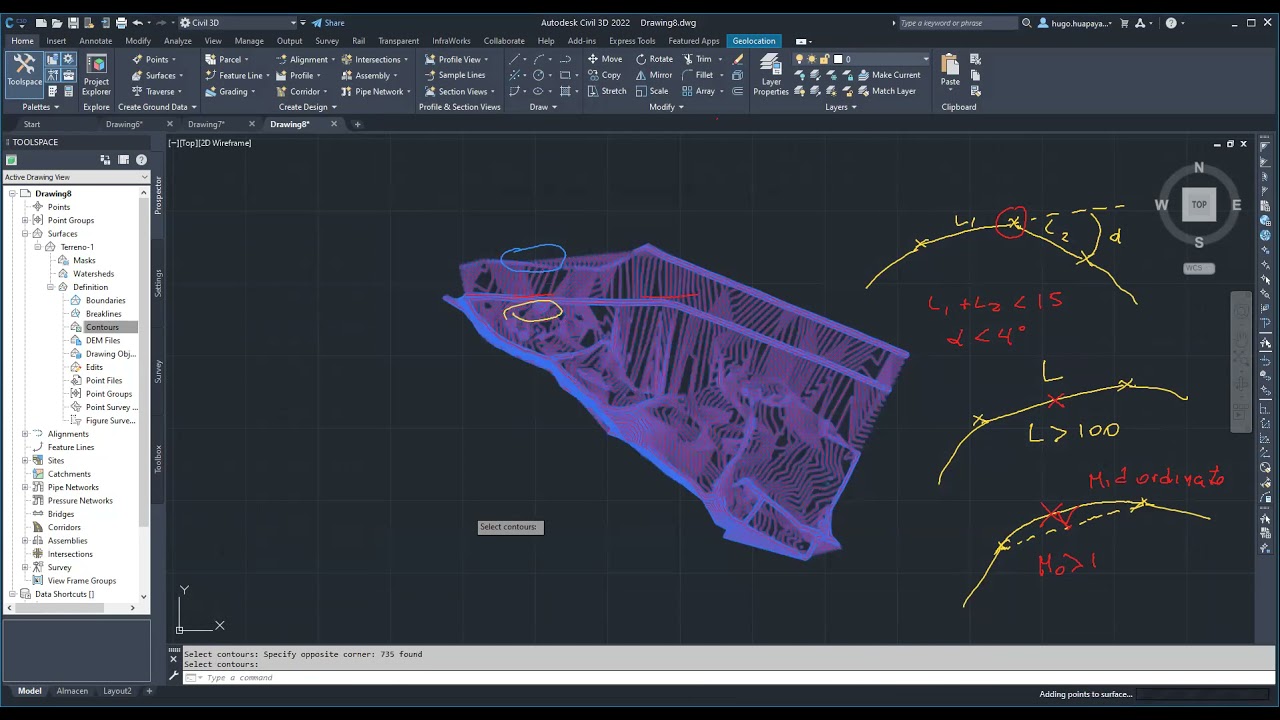Viewport: 1280px width, 720px height.
Task: Click the Help question mark icon in title bar
Action: click(1171, 23)
